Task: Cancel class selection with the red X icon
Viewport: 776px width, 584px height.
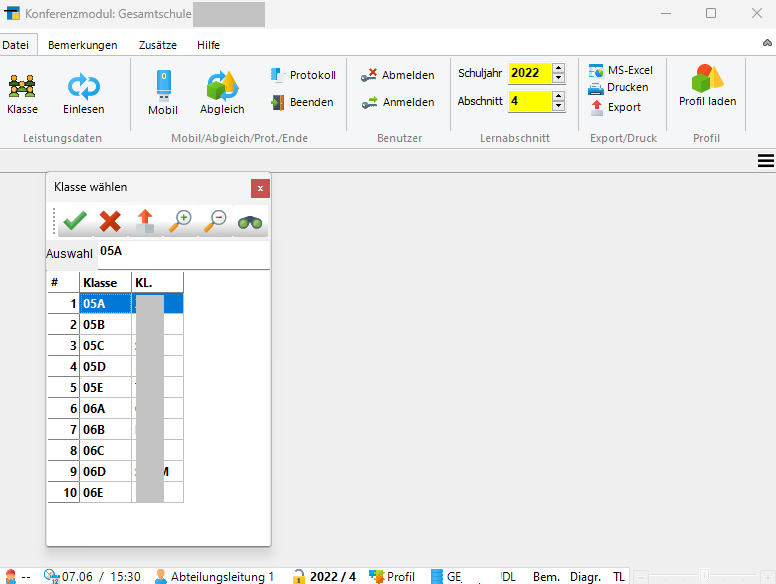Action: pos(110,221)
